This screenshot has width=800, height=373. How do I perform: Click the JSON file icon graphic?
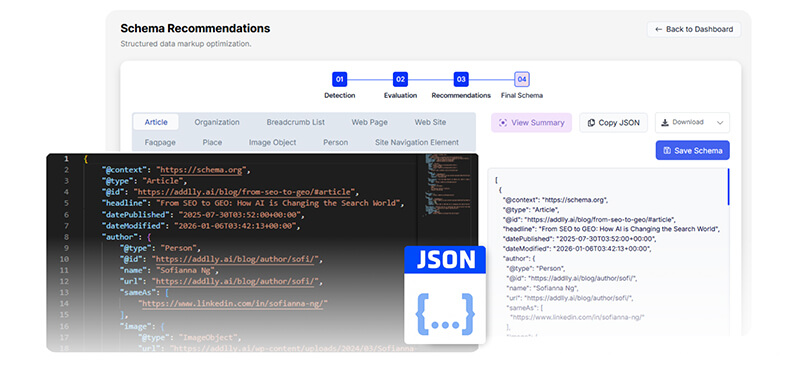(x=445, y=295)
